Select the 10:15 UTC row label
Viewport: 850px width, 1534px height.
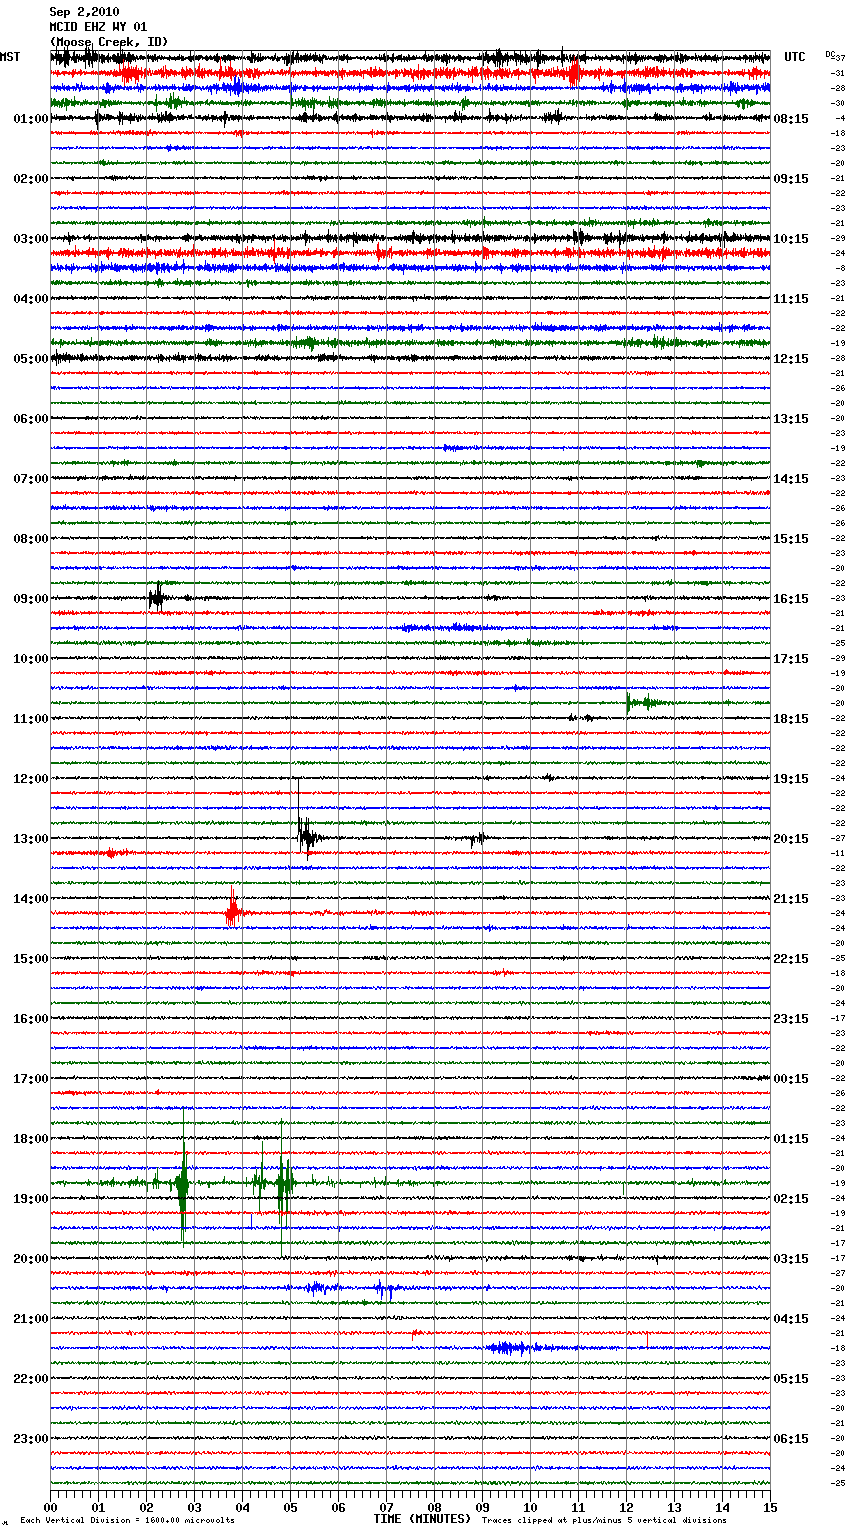[x=791, y=239]
